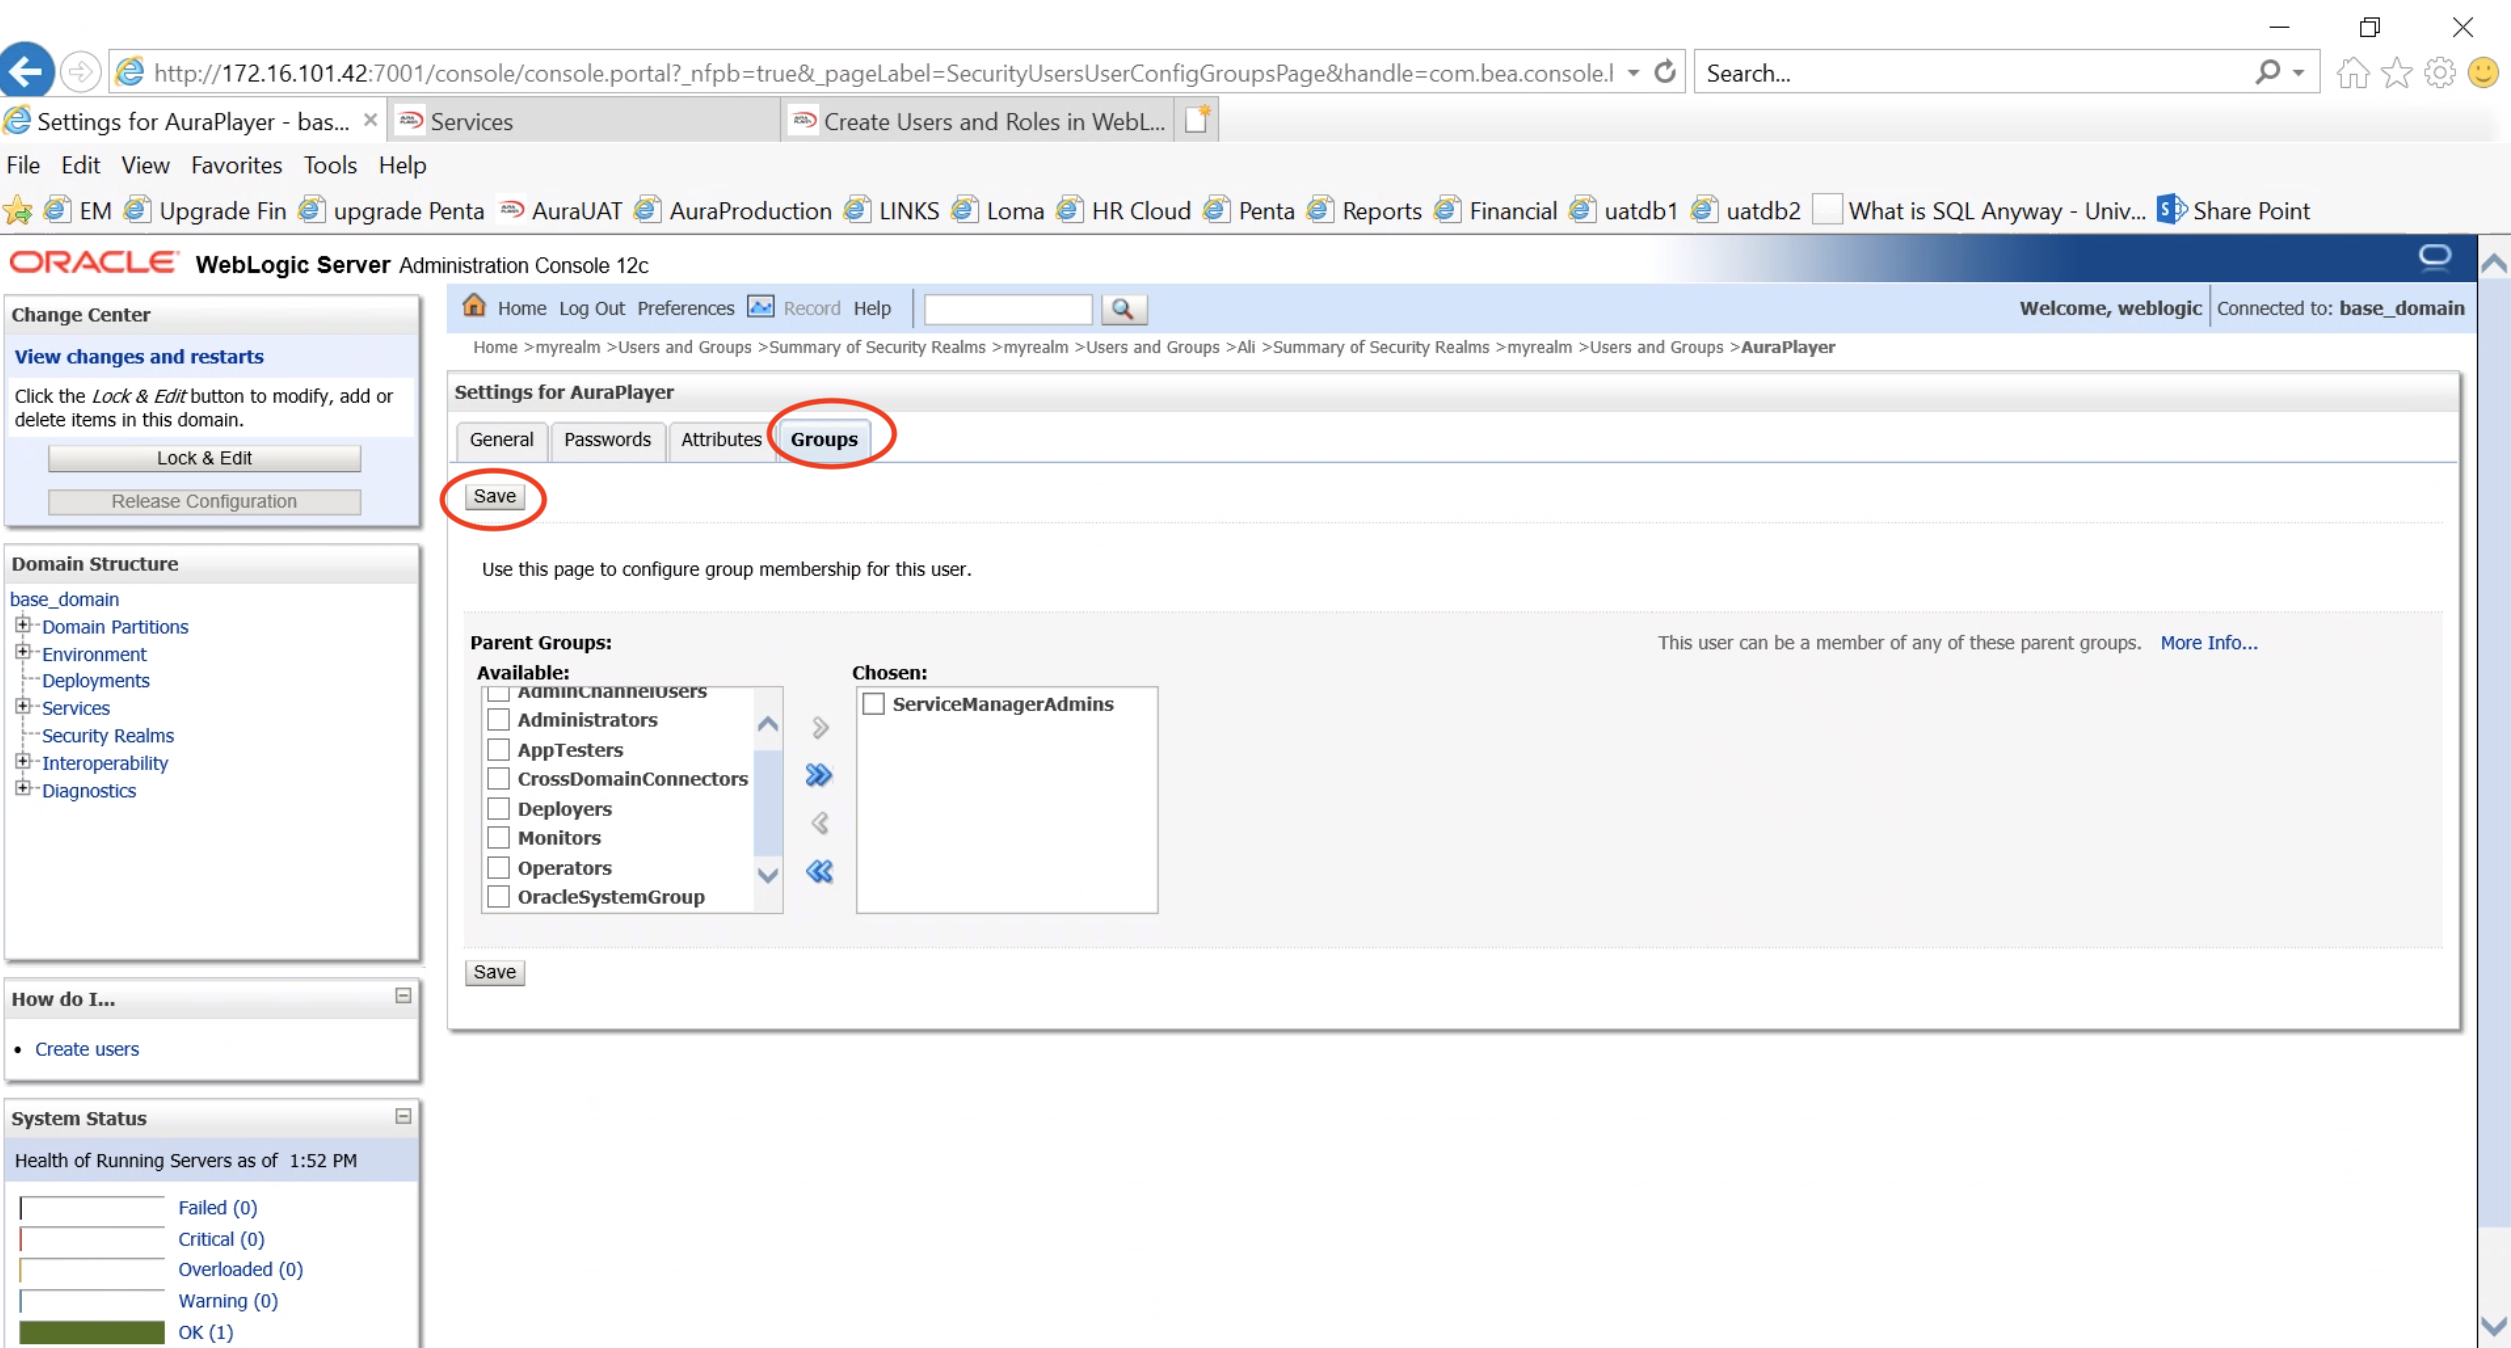
Task: Expand the Services tree node
Action: [22, 706]
